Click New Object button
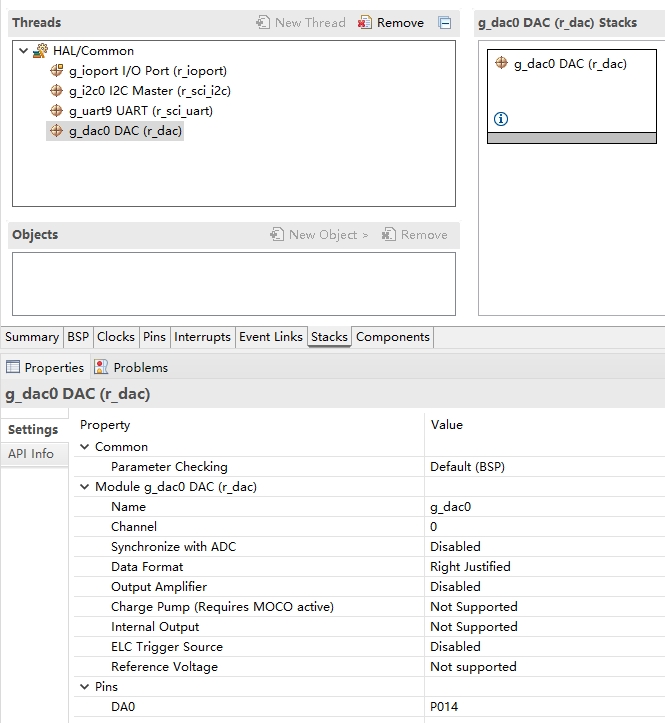 320,235
